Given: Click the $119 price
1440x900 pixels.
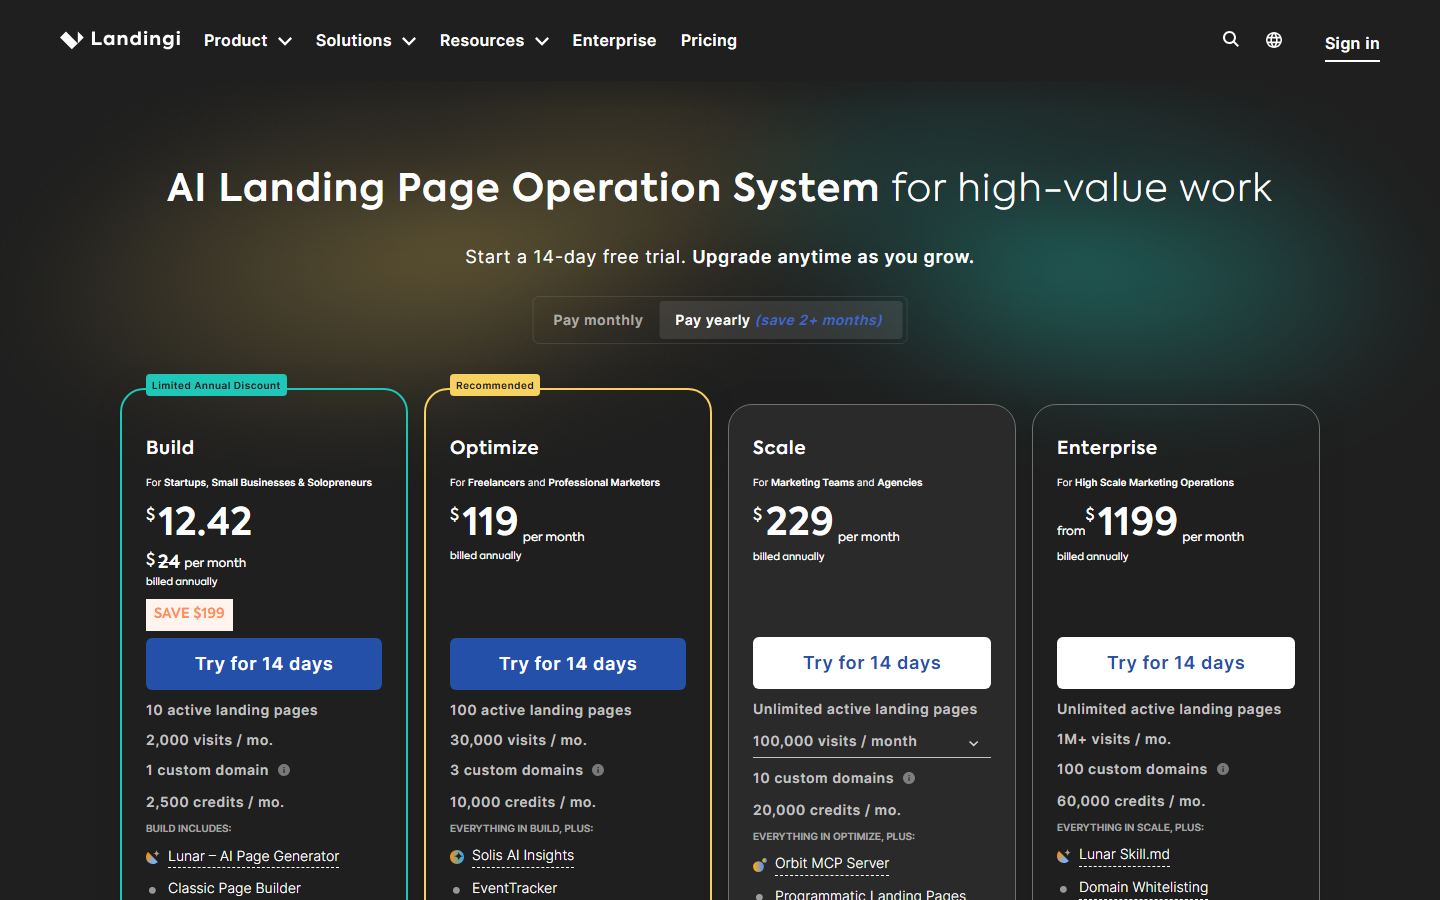Looking at the screenshot, I should (484, 521).
